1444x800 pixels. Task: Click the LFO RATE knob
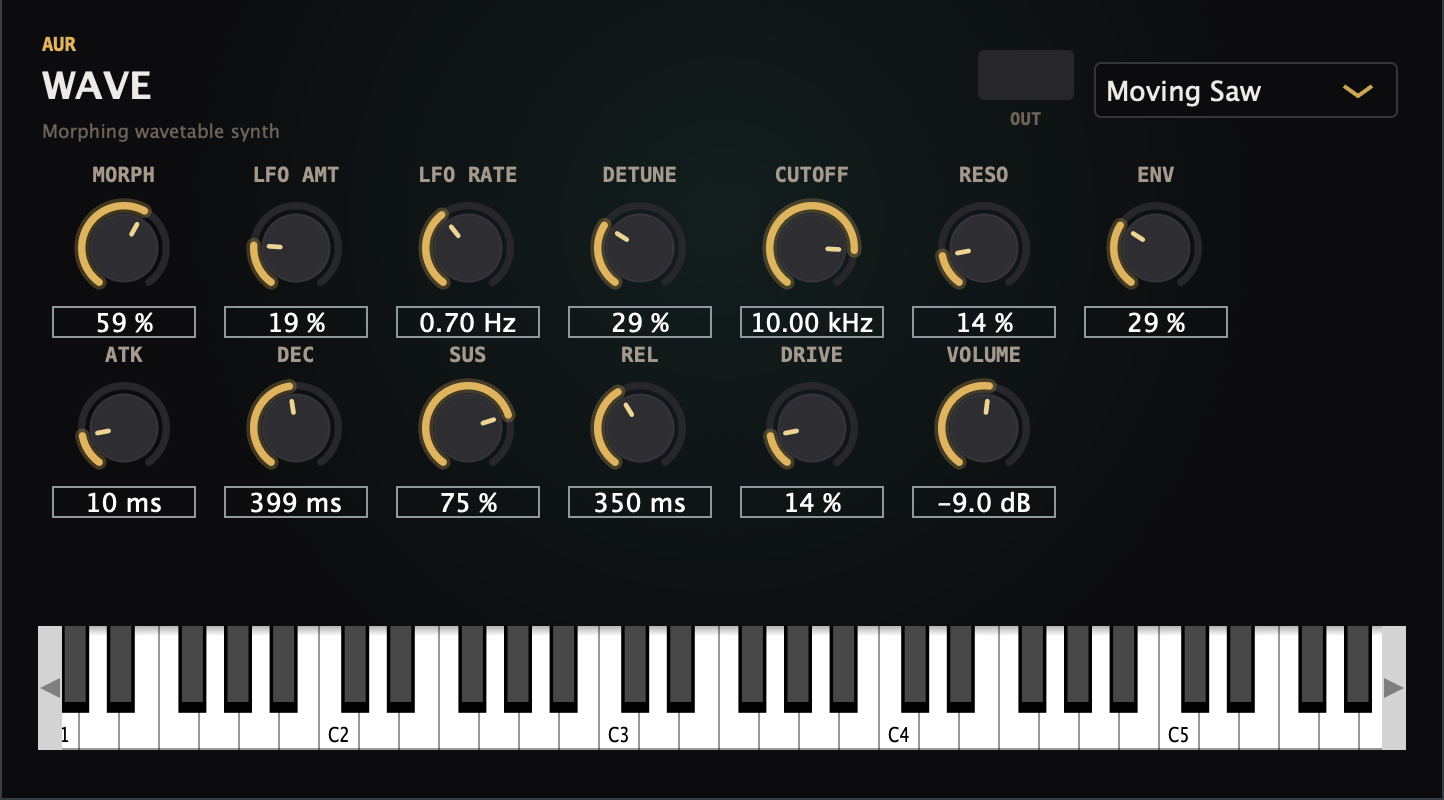tap(467, 246)
